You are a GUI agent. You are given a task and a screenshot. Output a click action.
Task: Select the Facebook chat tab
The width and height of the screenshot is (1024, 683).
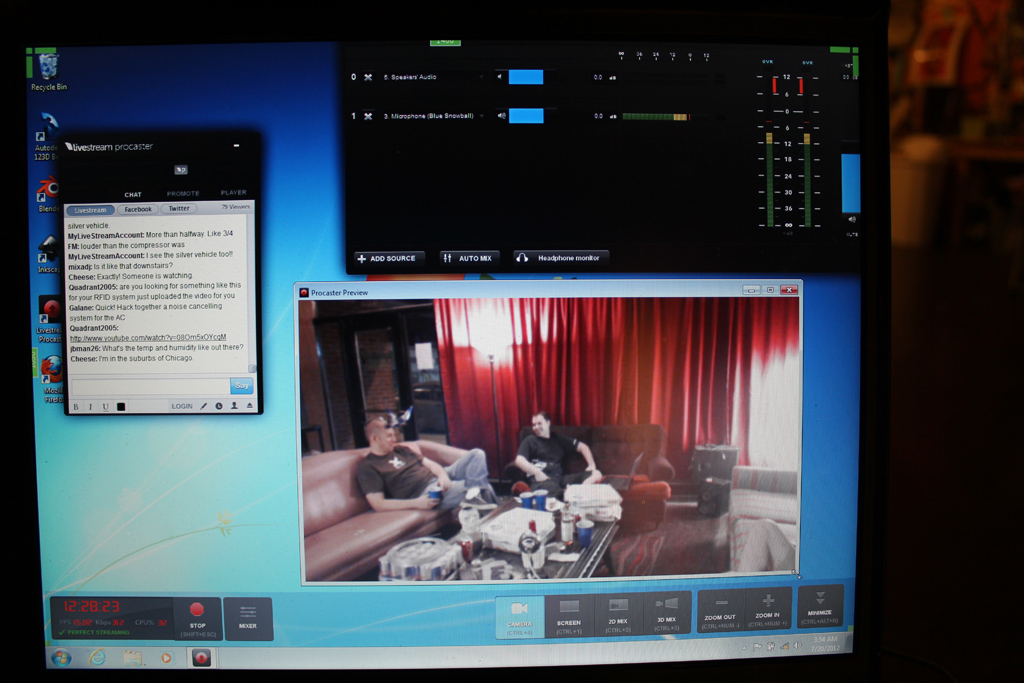138,210
